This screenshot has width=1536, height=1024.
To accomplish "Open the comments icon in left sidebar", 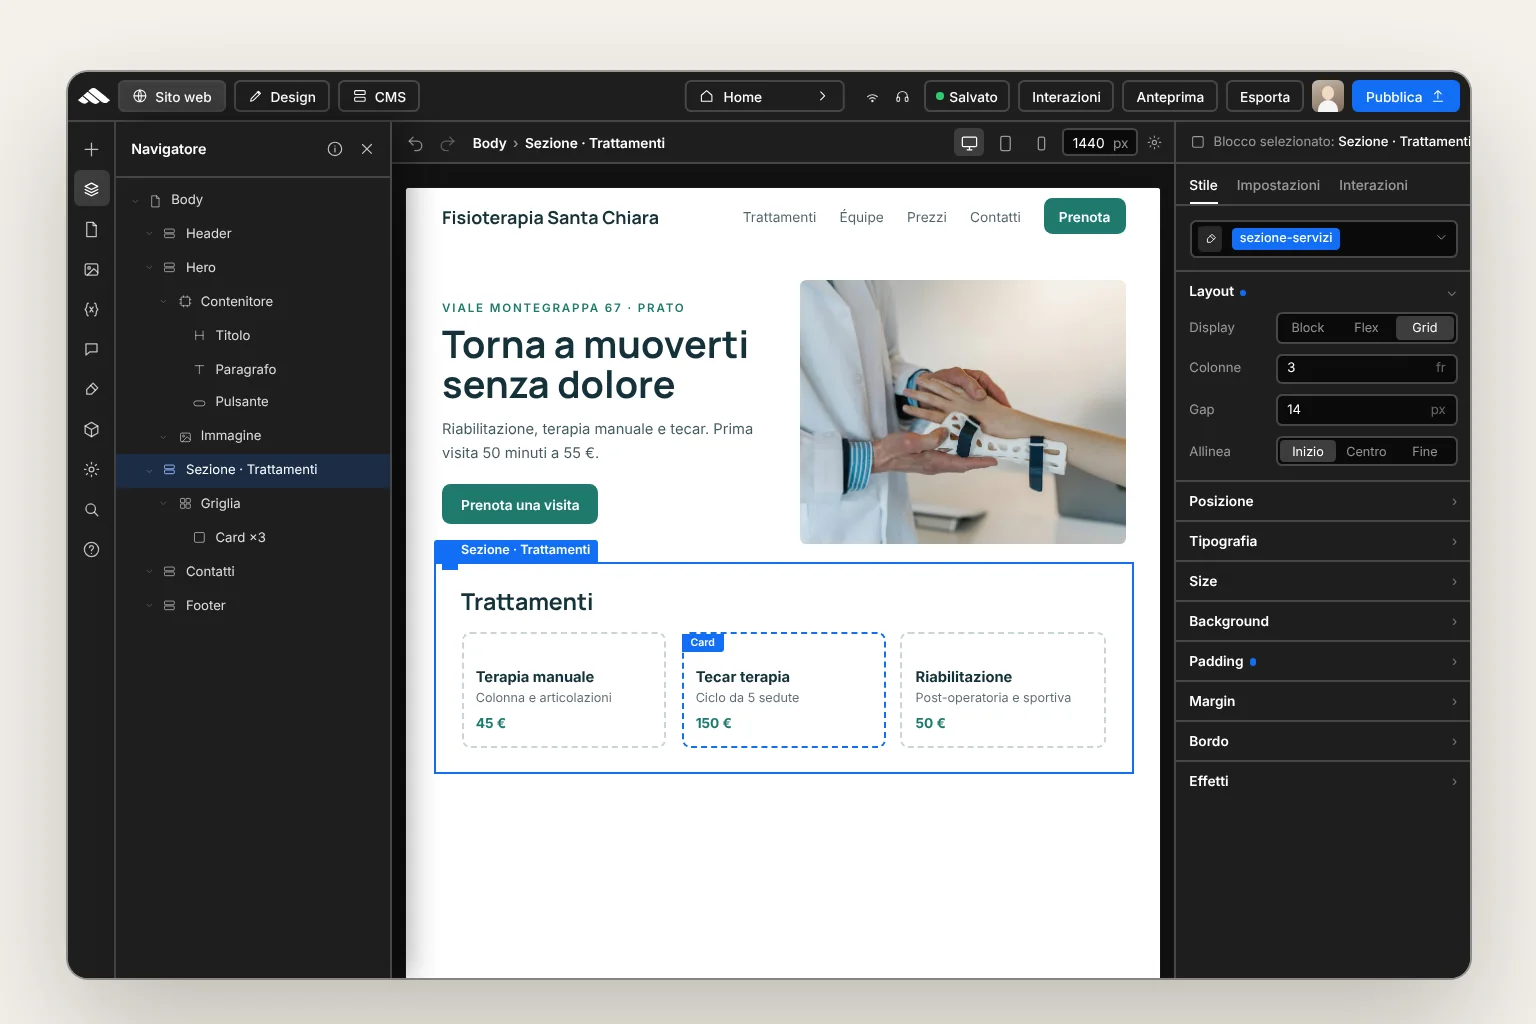I will click(x=91, y=349).
